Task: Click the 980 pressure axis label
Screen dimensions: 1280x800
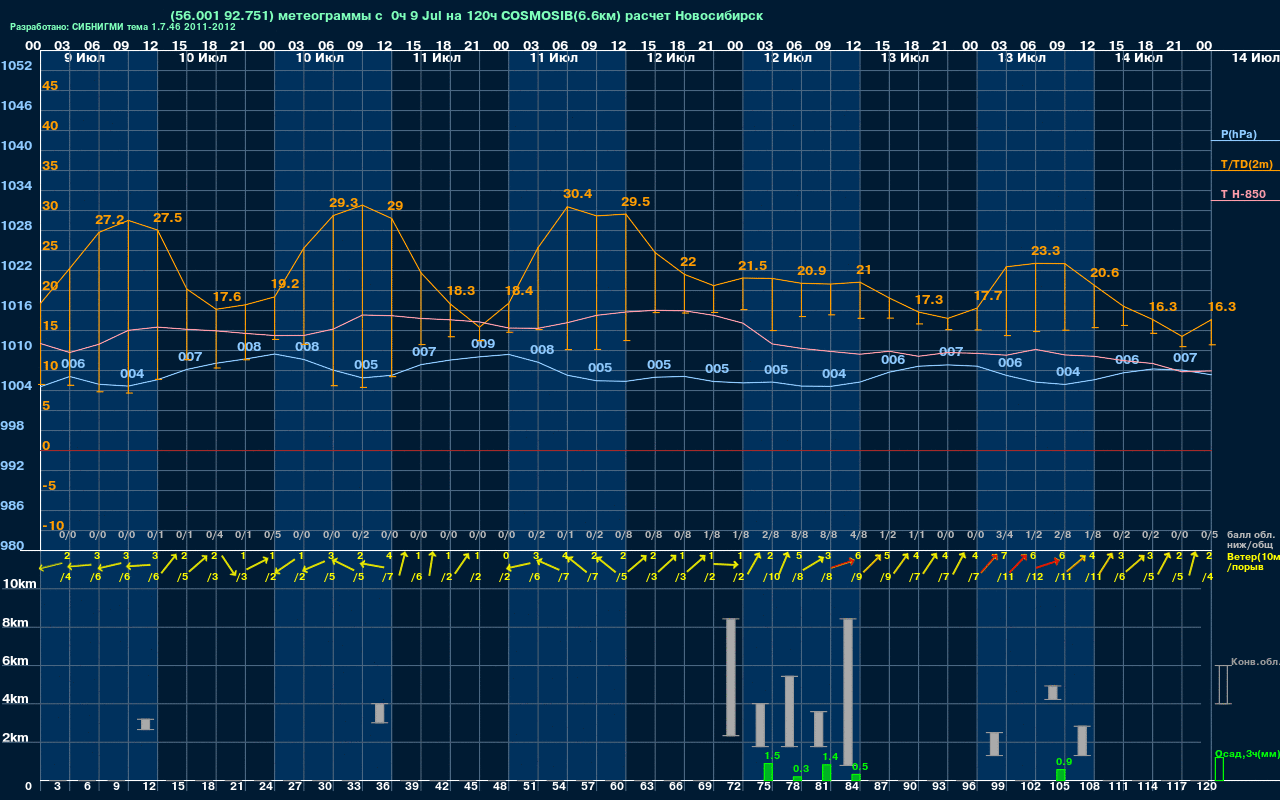Action: (12, 546)
